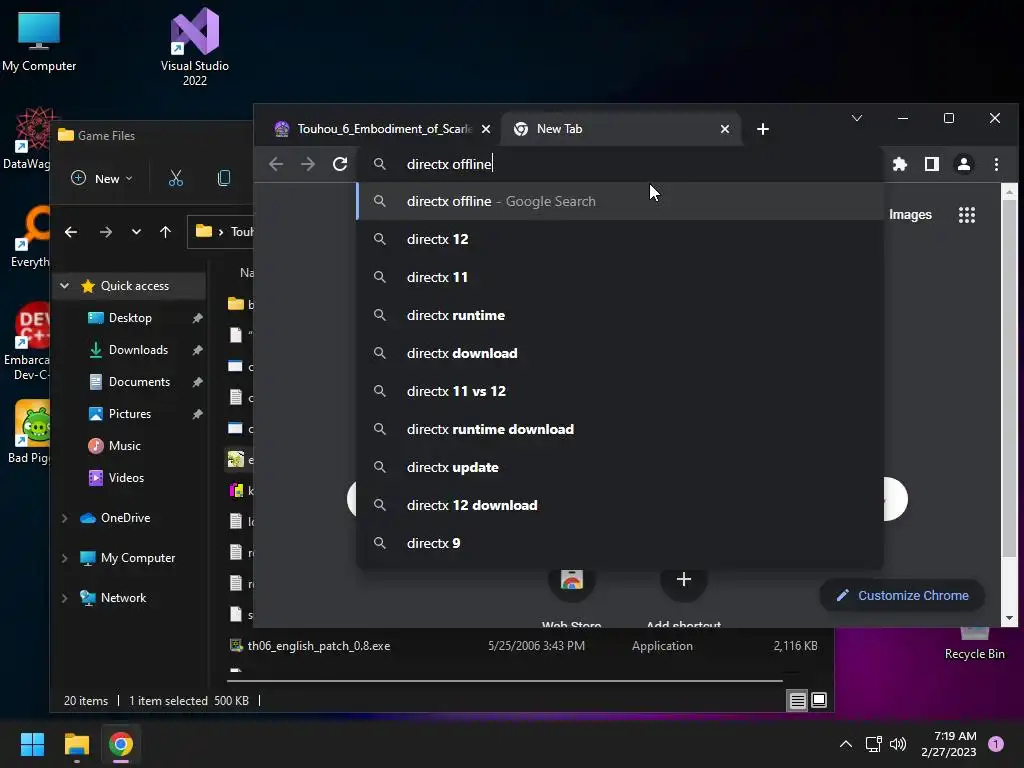
Task: Click Add shortcut plus tile
Action: click(x=683, y=588)
